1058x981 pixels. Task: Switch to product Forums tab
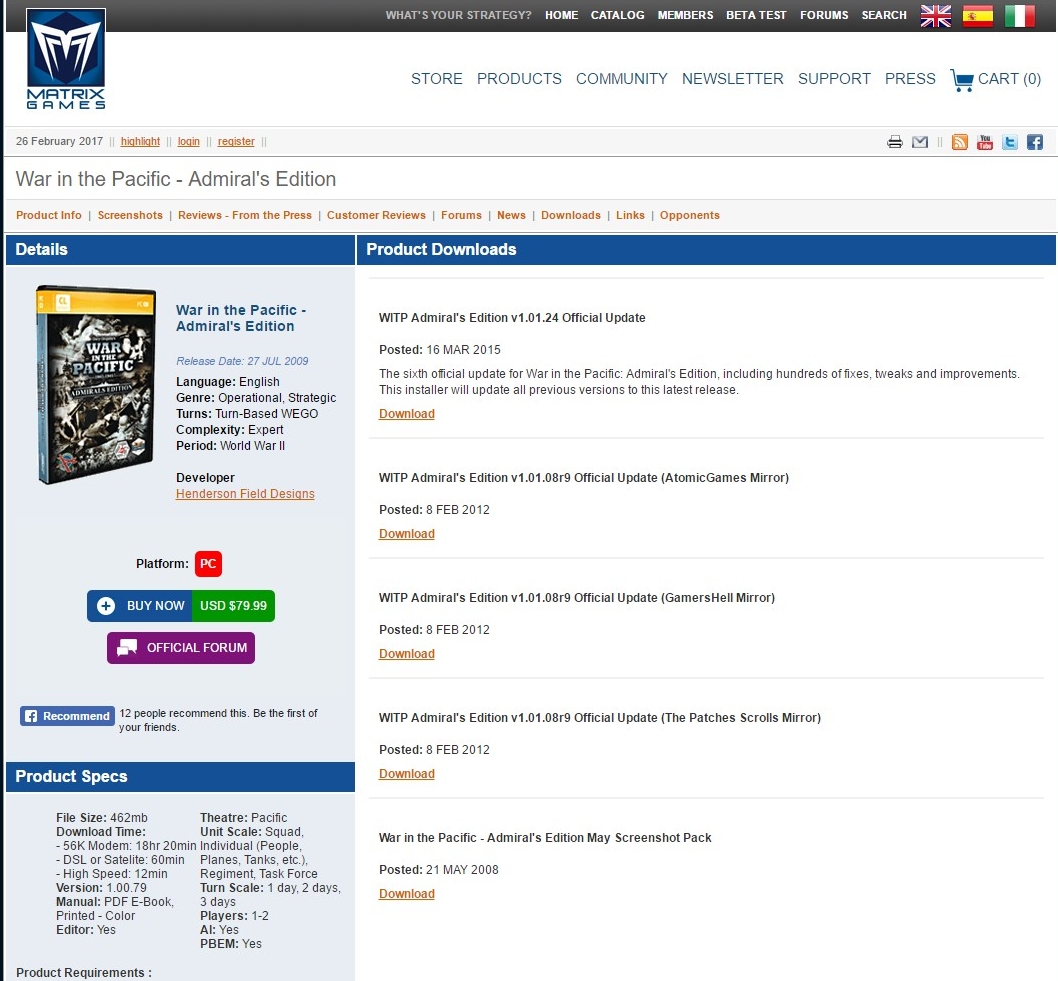click(x=462, y=215)
